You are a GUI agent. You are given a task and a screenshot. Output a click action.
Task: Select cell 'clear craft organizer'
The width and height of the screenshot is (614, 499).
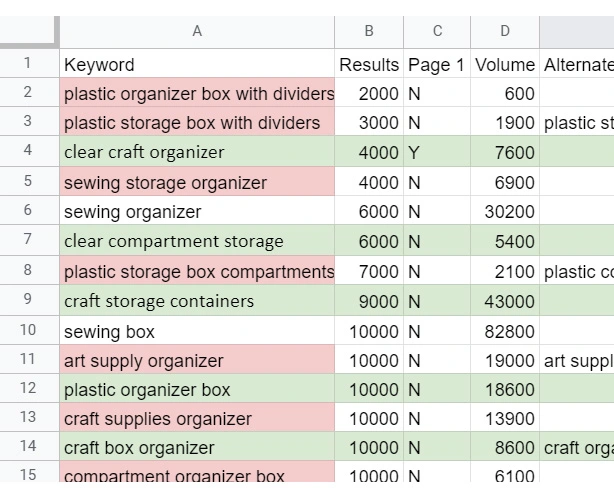pyautogui.click(x=197, y=151)
